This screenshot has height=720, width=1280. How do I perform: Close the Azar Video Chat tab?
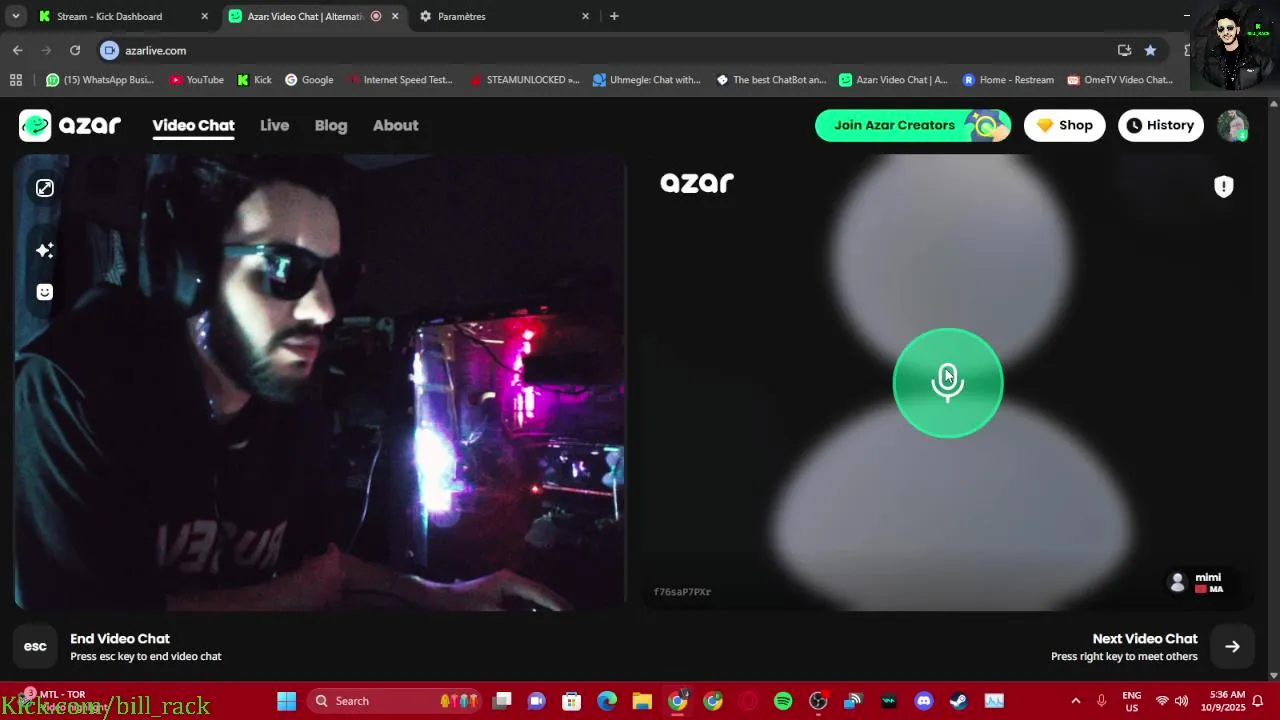[395, 16]
